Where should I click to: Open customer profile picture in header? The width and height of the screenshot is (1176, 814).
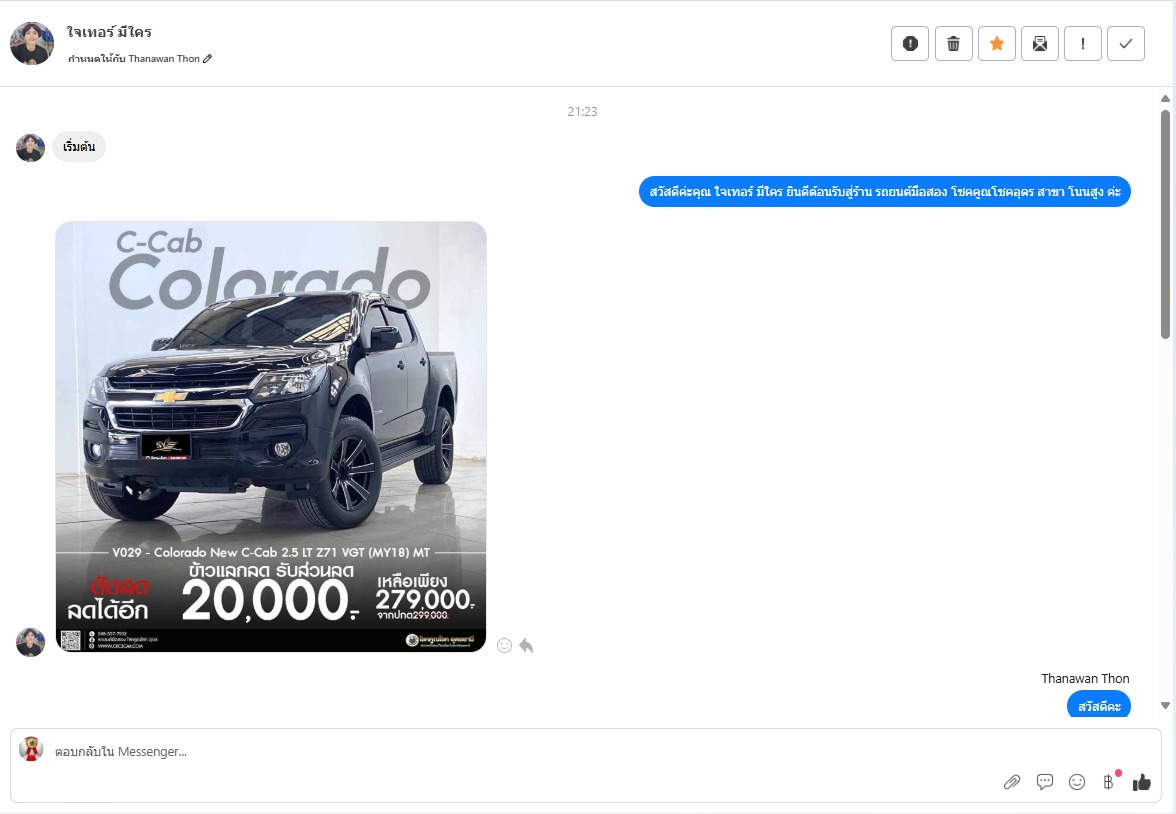click(x=32, y=44)
